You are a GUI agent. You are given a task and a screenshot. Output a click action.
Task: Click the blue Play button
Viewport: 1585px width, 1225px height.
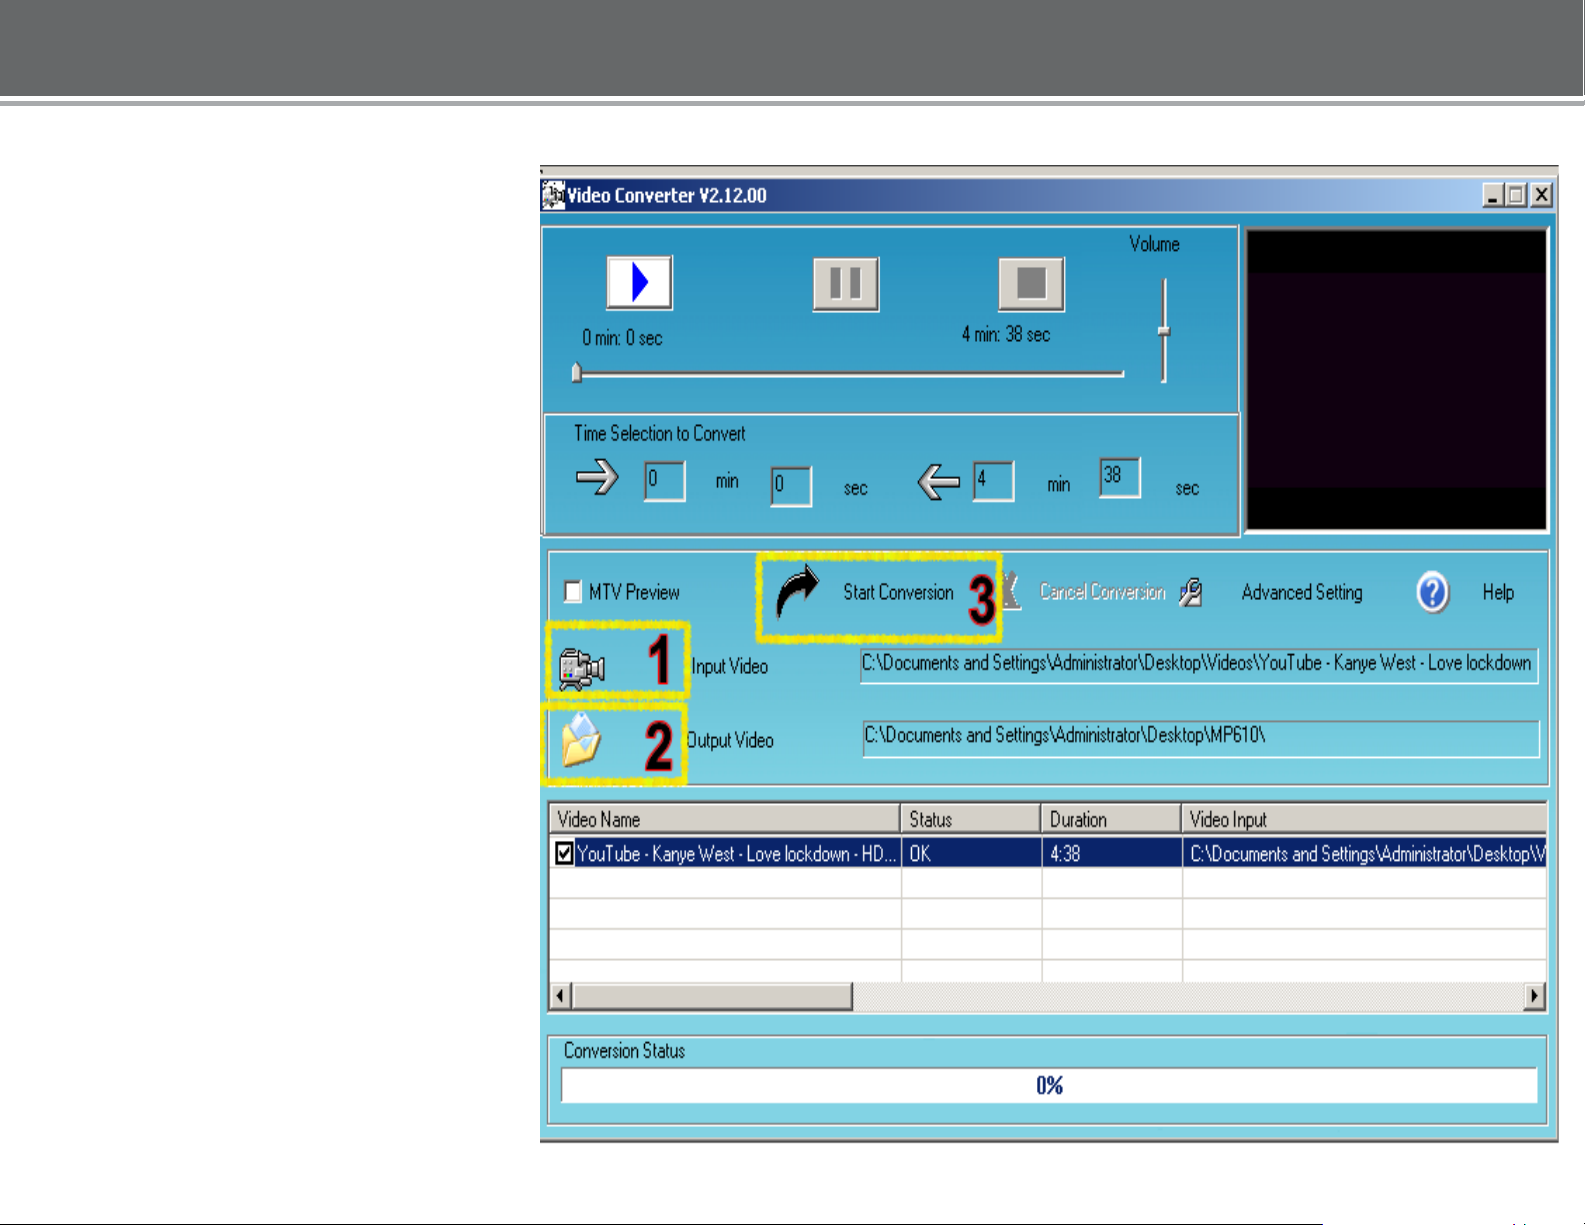639,283
